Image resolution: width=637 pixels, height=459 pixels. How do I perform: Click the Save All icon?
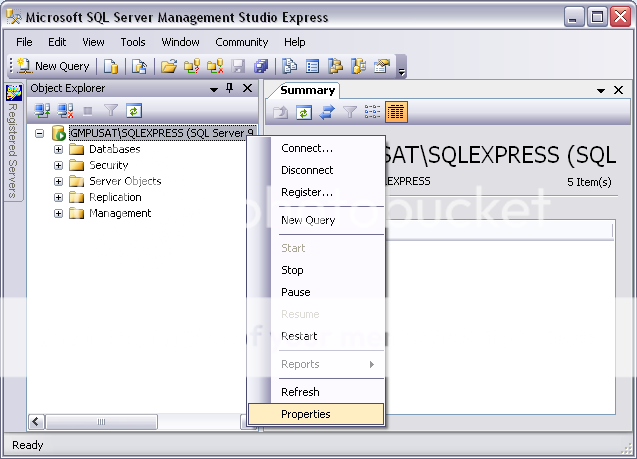coord(261,66)
